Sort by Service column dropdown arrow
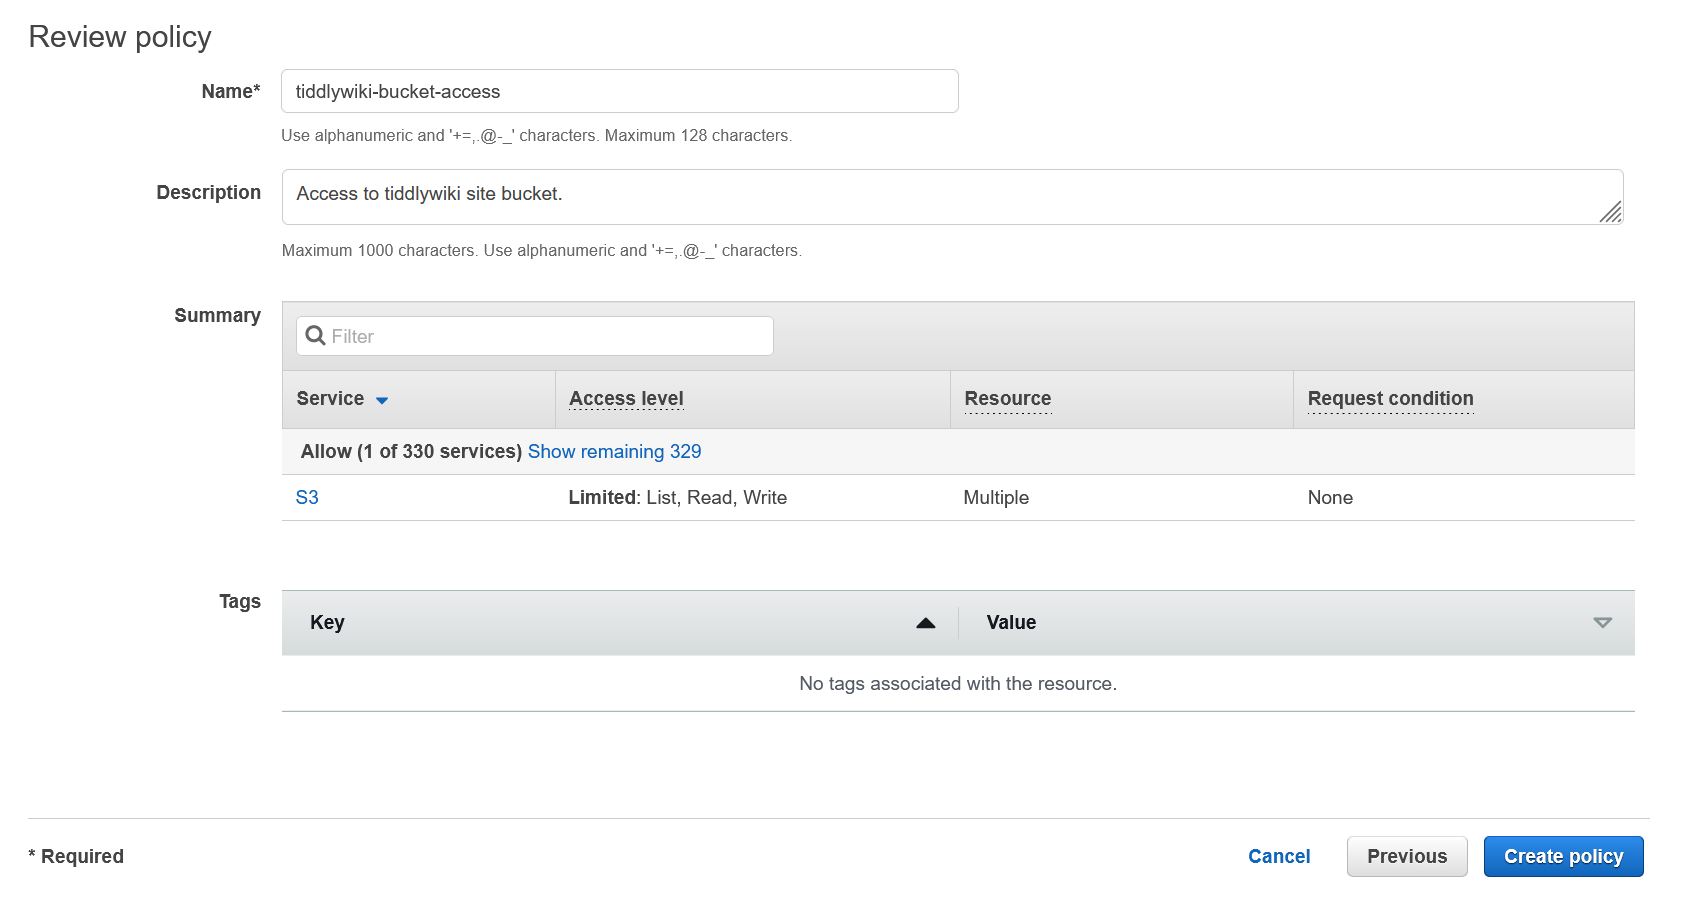This screenshot has height=898, width=1687. click(x=382, y=400)
